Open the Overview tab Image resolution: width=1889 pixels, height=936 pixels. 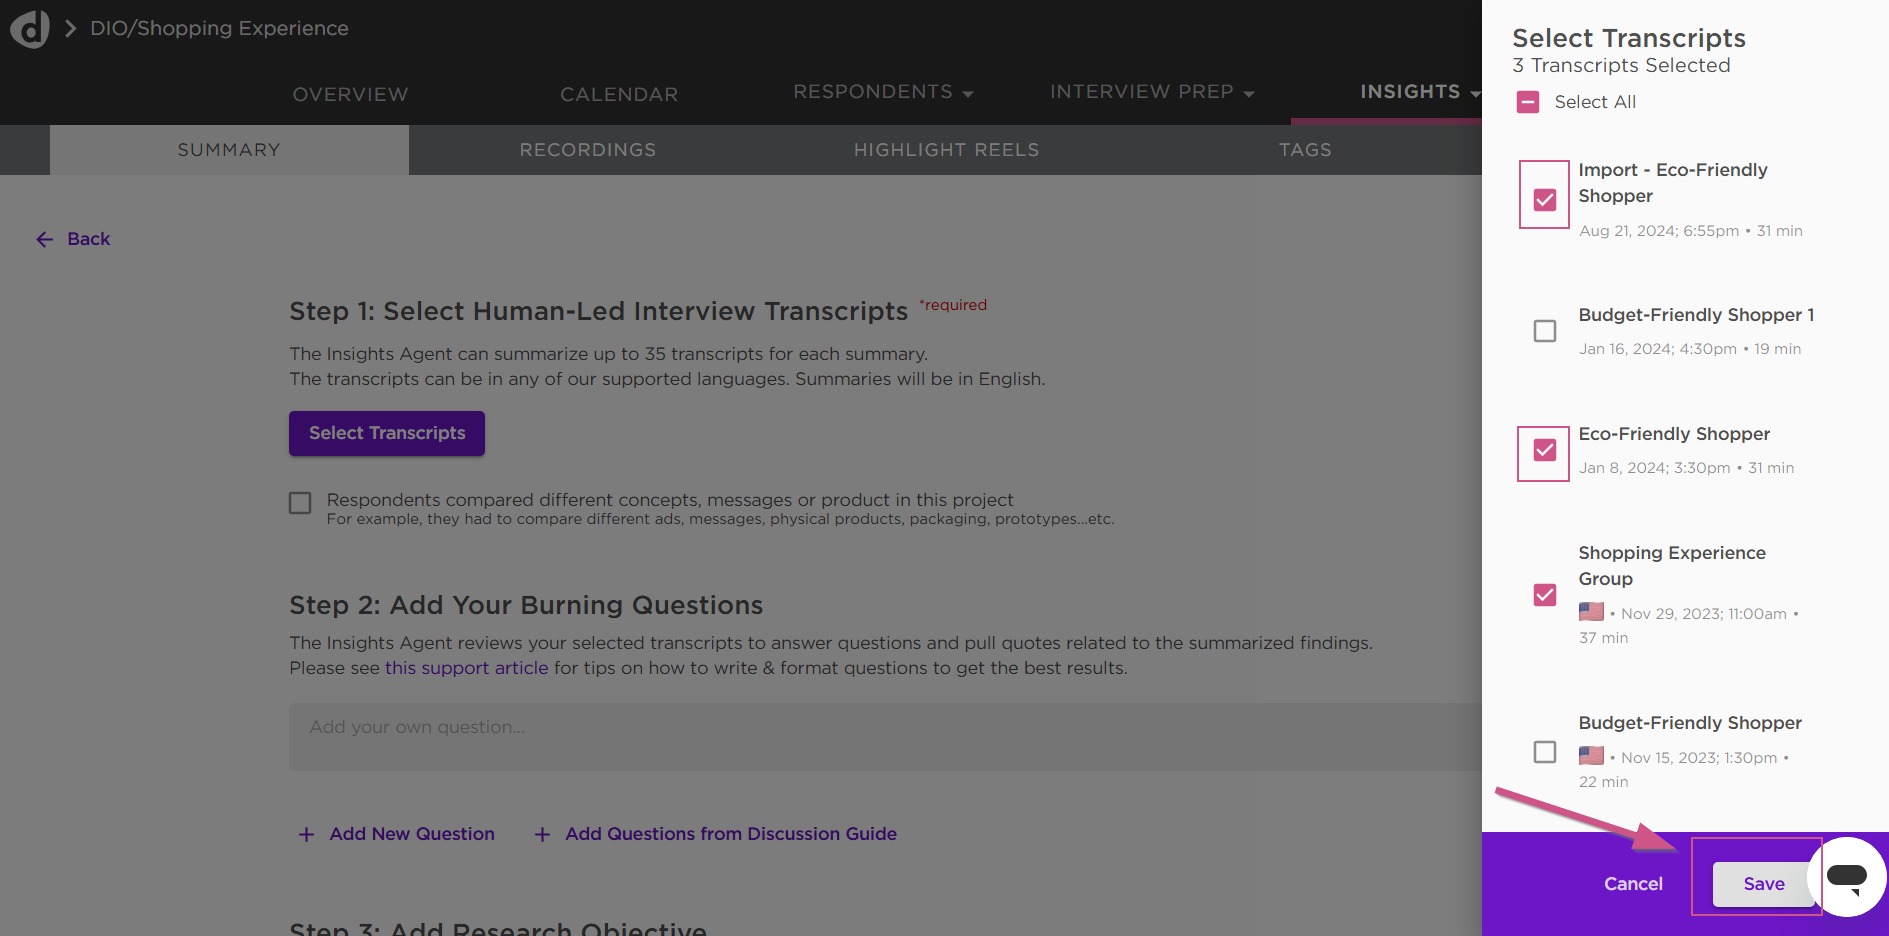pos(350,94)
